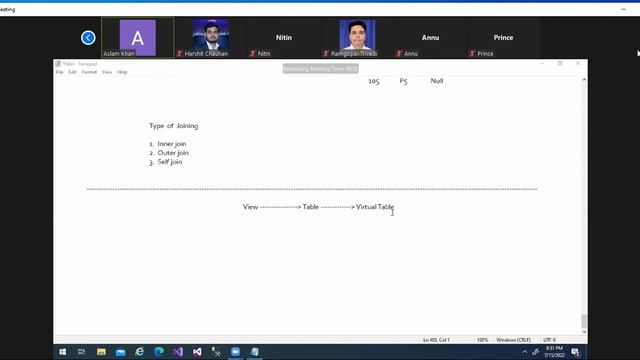Image resolution: width=640 pixels, height=360 pixels.
Task: Minimize the shared Notepad window
Action: (x=542, y=63)
